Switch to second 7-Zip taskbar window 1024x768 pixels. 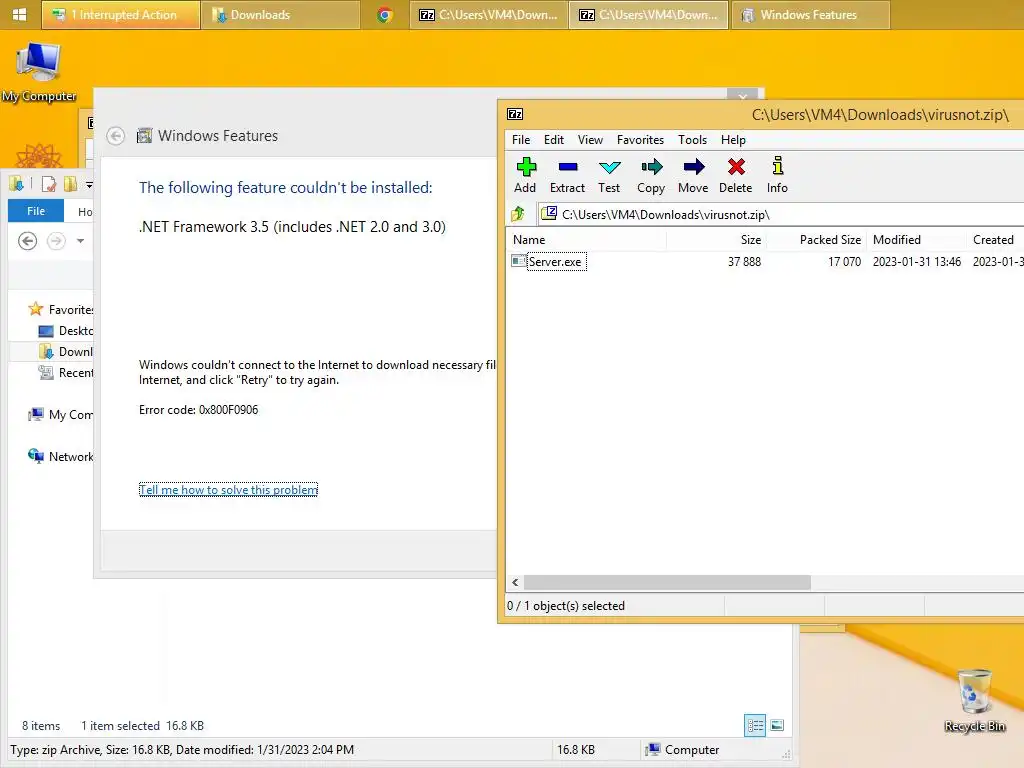point(649,15)
